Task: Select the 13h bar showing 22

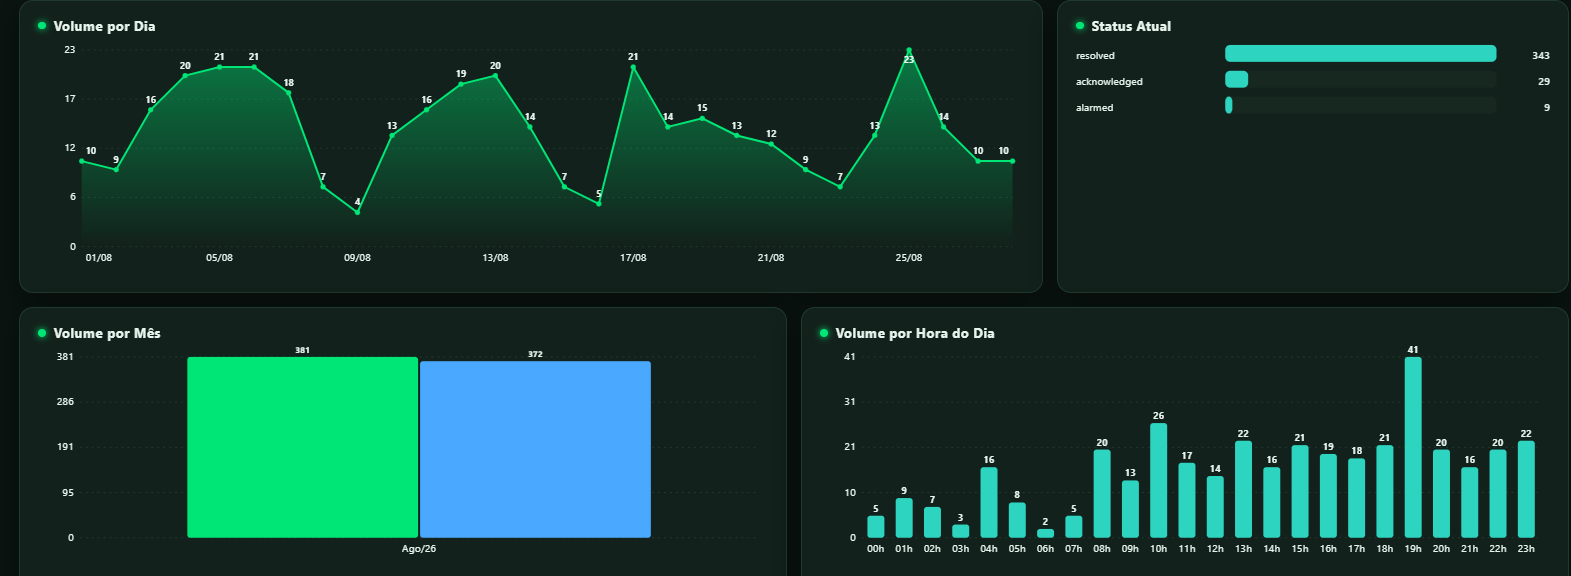Action: click(x=1243, y=489)
